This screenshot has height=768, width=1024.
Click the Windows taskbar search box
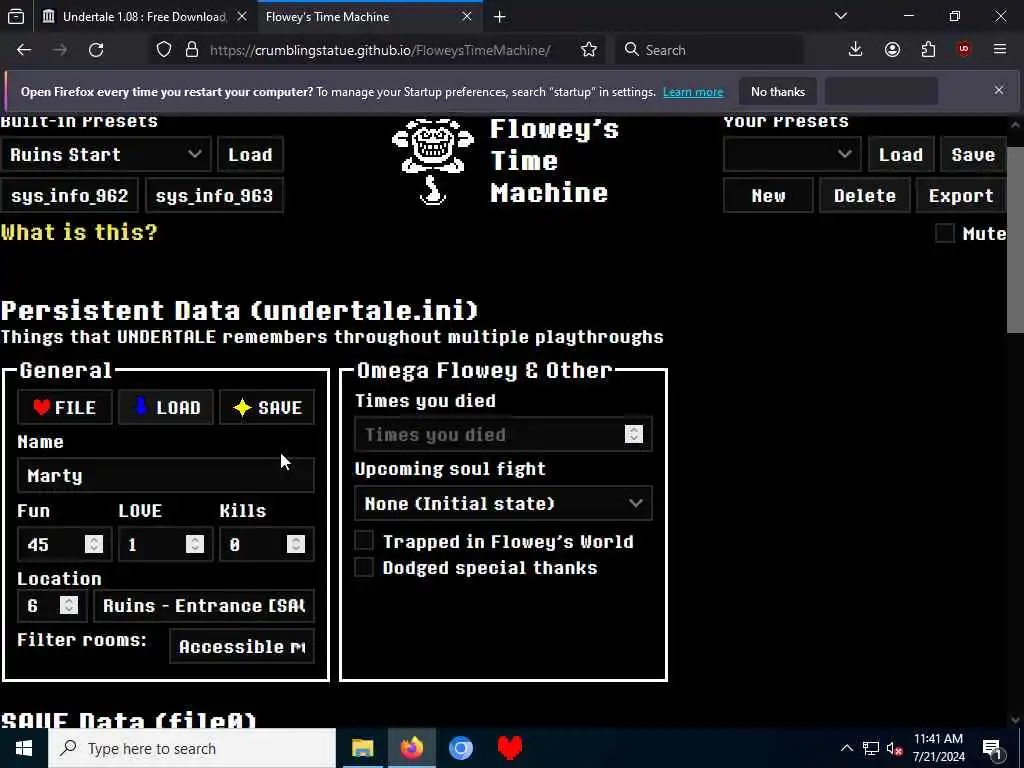192,748
